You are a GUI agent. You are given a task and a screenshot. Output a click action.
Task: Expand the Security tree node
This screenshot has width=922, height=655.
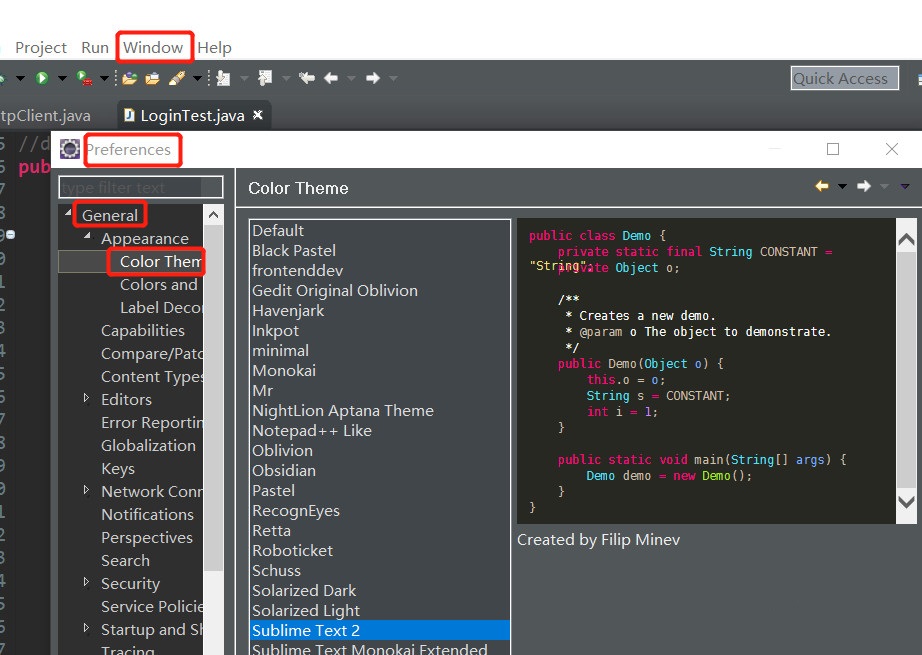[86, 582]
